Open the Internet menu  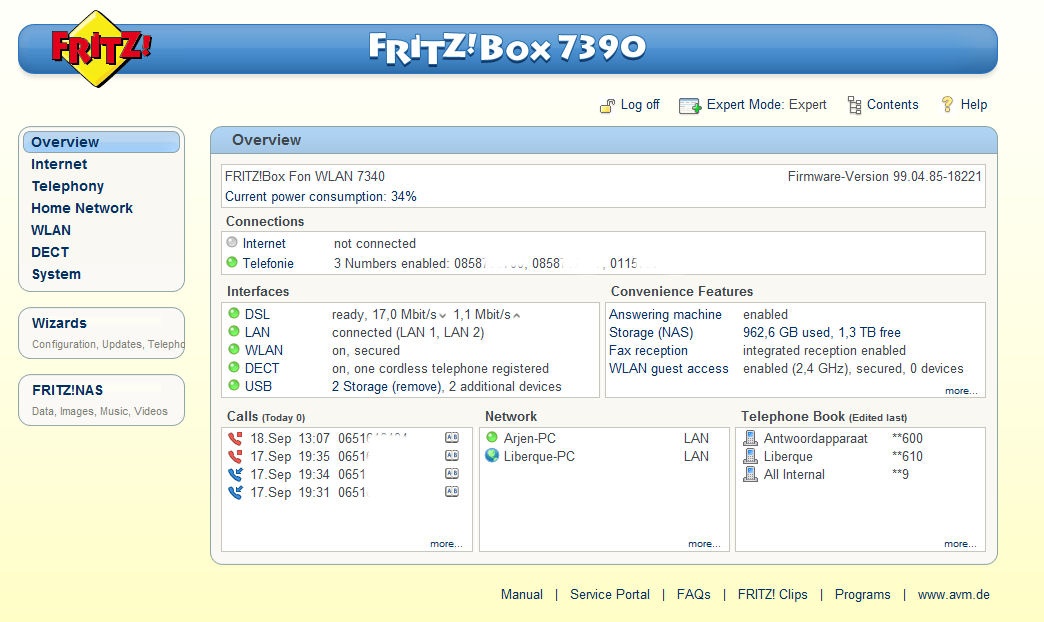click(x=59, y=164)
